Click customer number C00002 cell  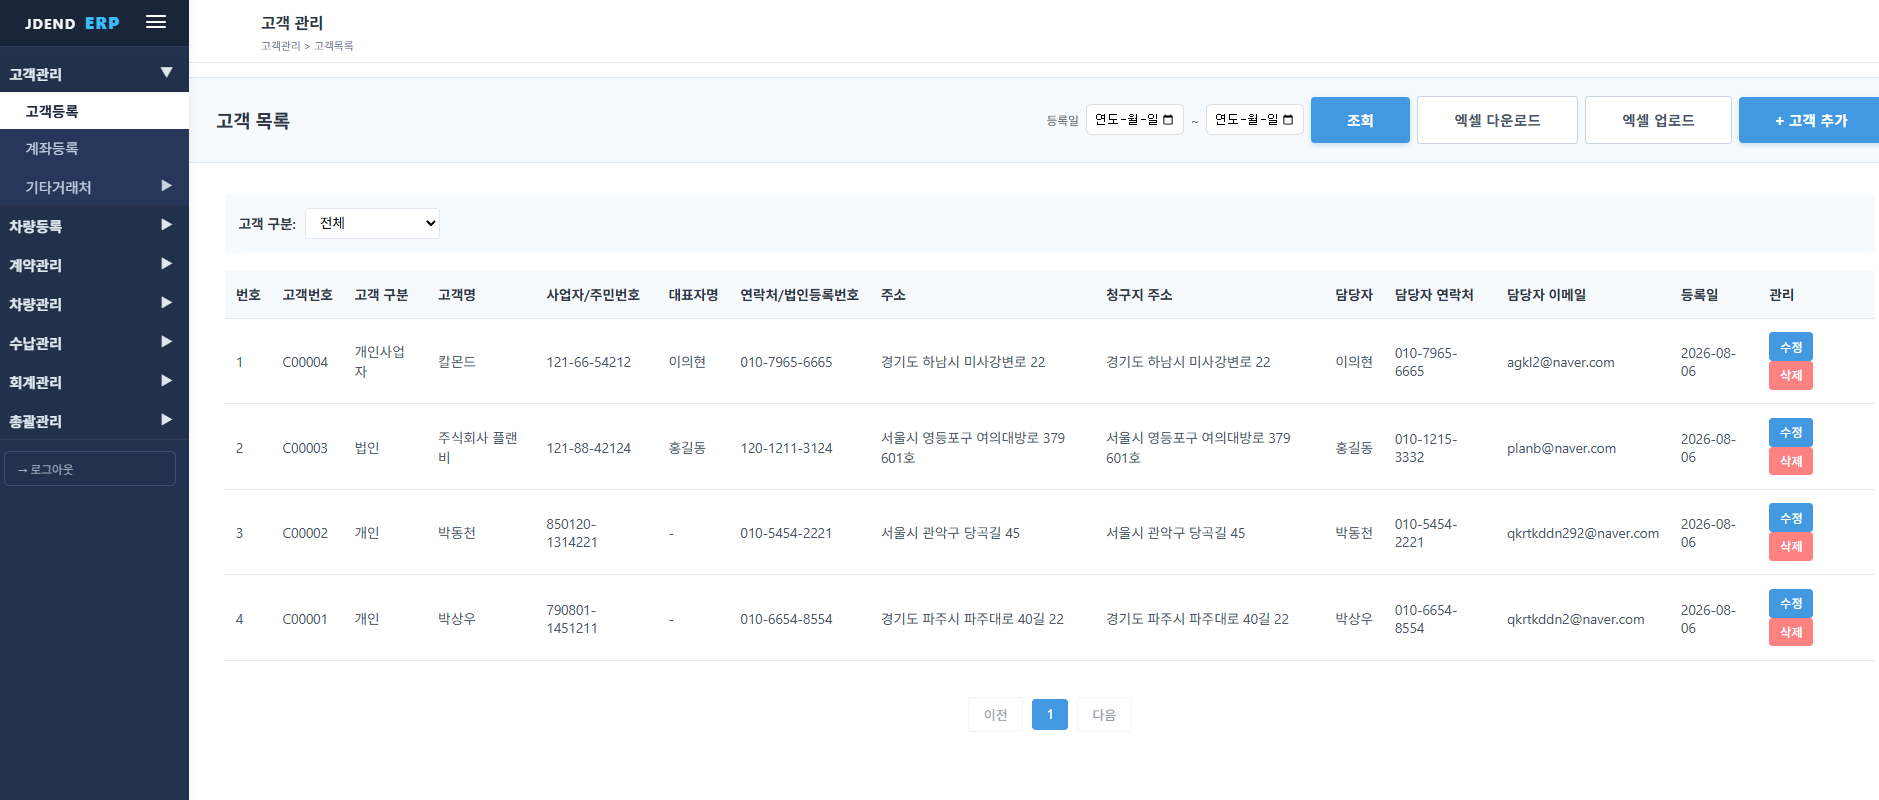click(x=305, y=533)
